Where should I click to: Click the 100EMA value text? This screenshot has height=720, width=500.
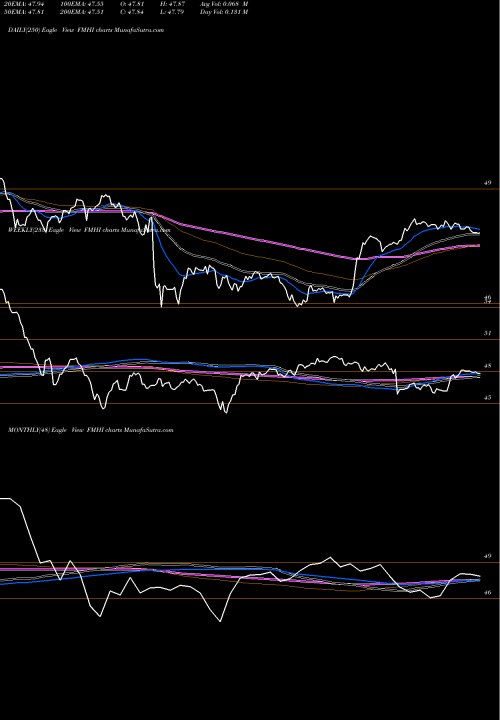click(x=84, y=4)
